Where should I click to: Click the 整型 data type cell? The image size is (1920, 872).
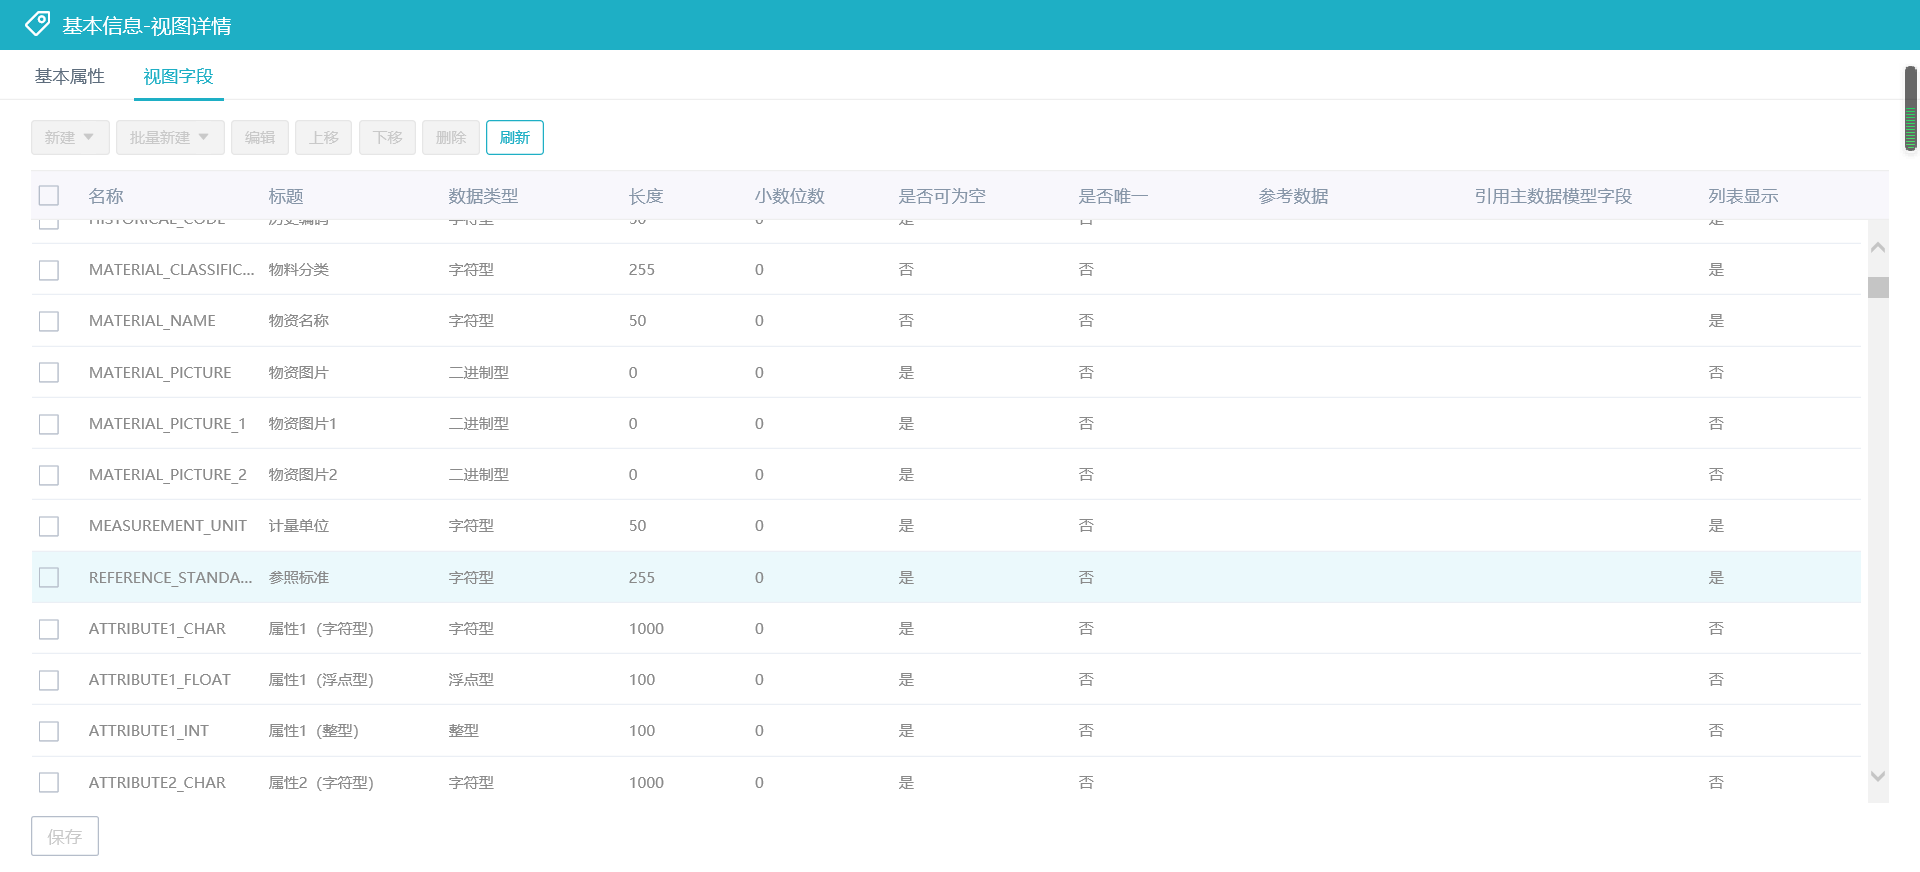[x=464, y=731]
